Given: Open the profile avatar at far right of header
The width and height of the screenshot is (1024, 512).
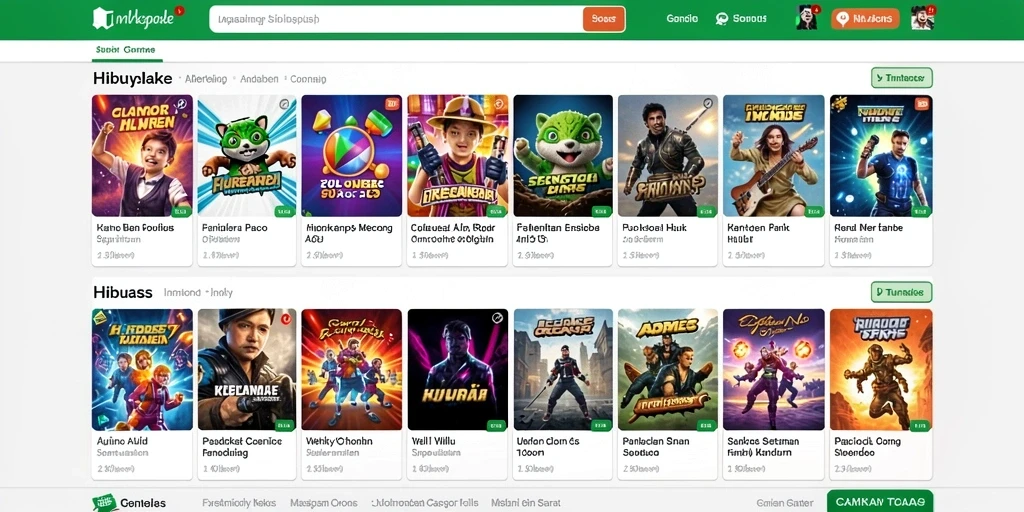Looking at the screenshot, I should click(922, 18).
